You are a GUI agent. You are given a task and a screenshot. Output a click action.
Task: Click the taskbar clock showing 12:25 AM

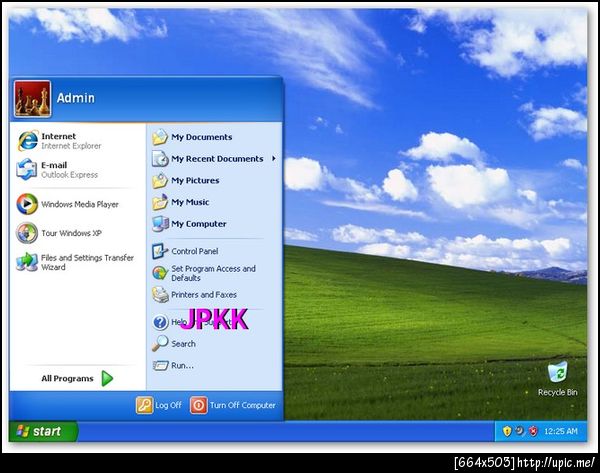(561, 431)
